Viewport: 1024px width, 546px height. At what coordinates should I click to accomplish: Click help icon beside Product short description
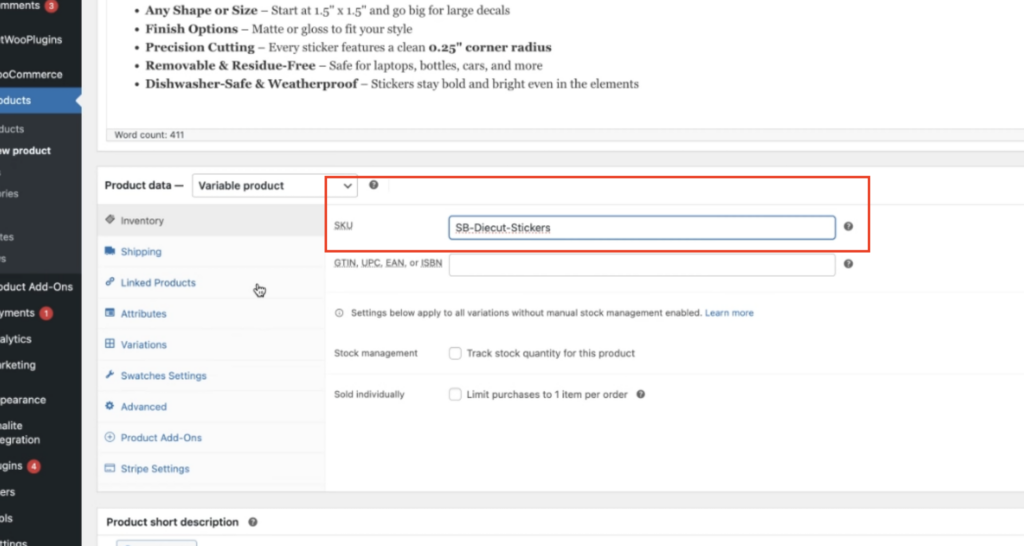(x=253, y=522)
